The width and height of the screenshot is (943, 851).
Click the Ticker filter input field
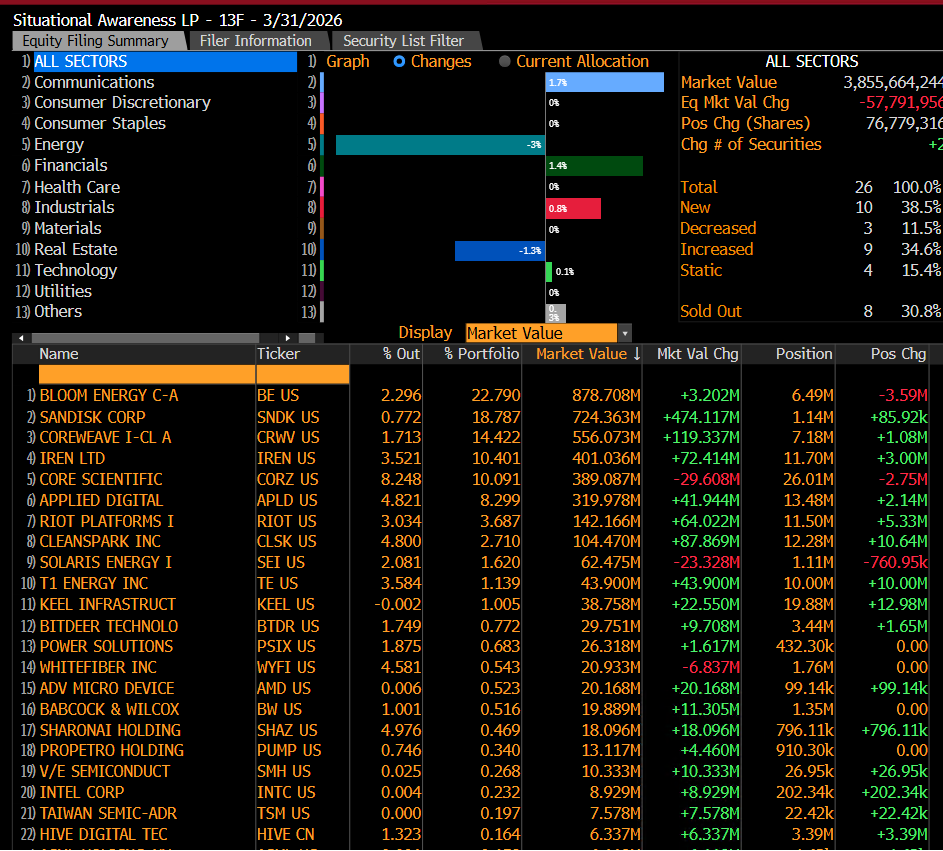pos(303,374)
